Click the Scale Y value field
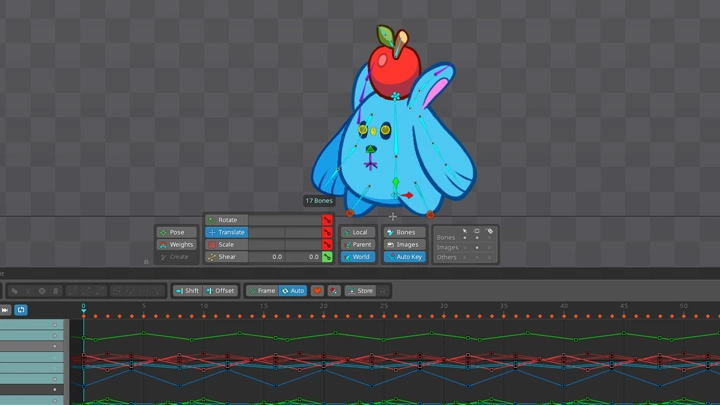This screenshot has height=405, width=720. (303, 245)
